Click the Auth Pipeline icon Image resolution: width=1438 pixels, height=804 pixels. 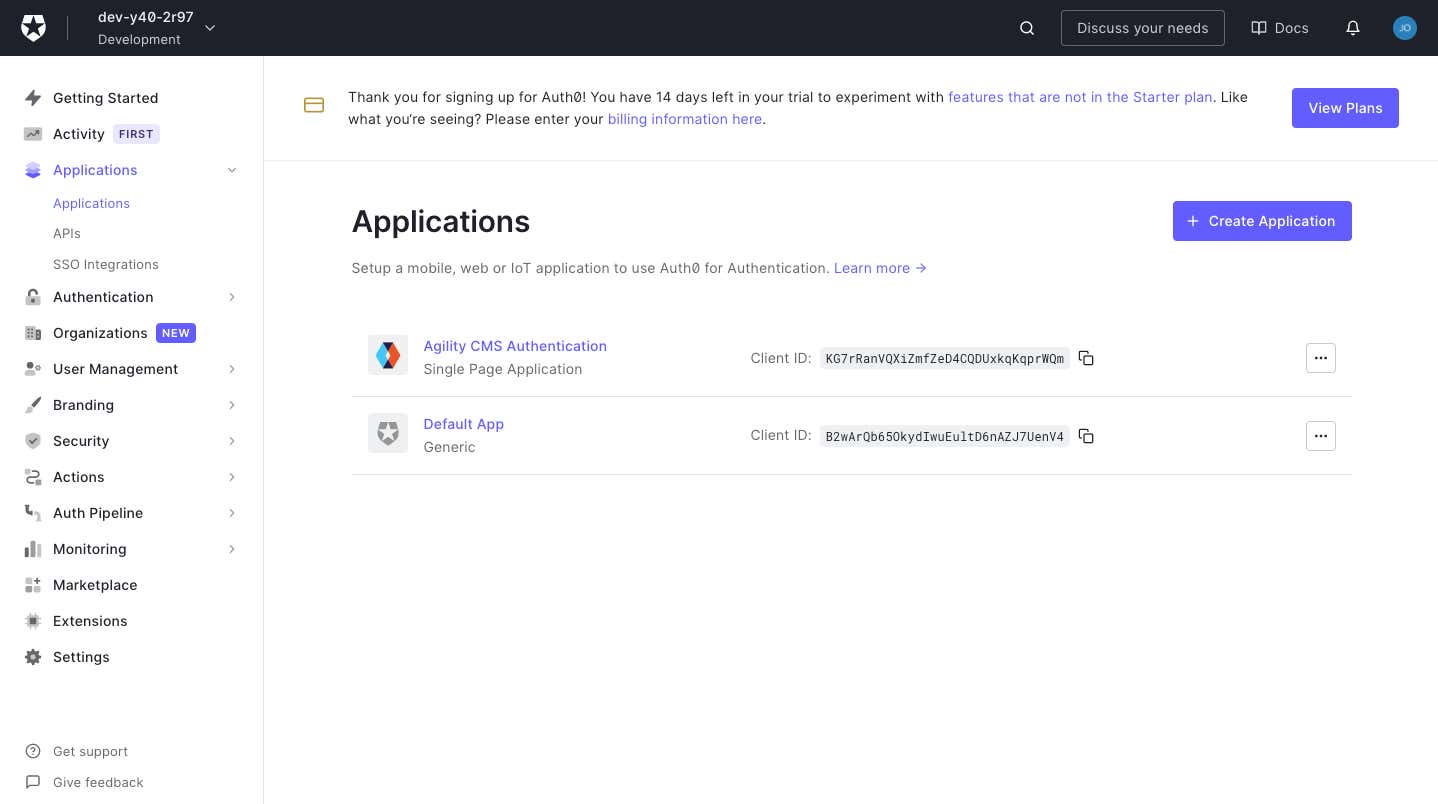[33, 513]
